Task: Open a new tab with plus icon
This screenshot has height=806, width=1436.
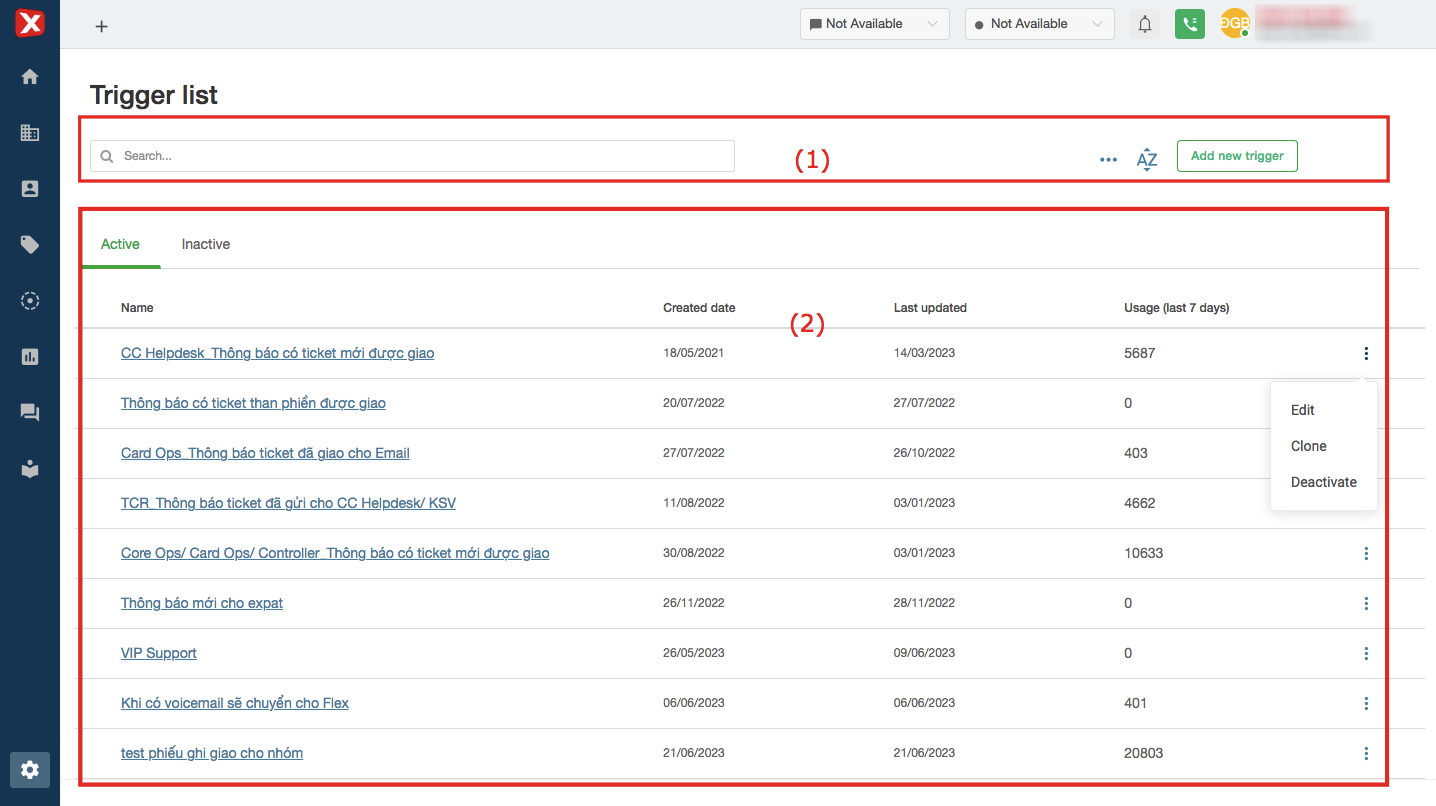Action: 101,26
